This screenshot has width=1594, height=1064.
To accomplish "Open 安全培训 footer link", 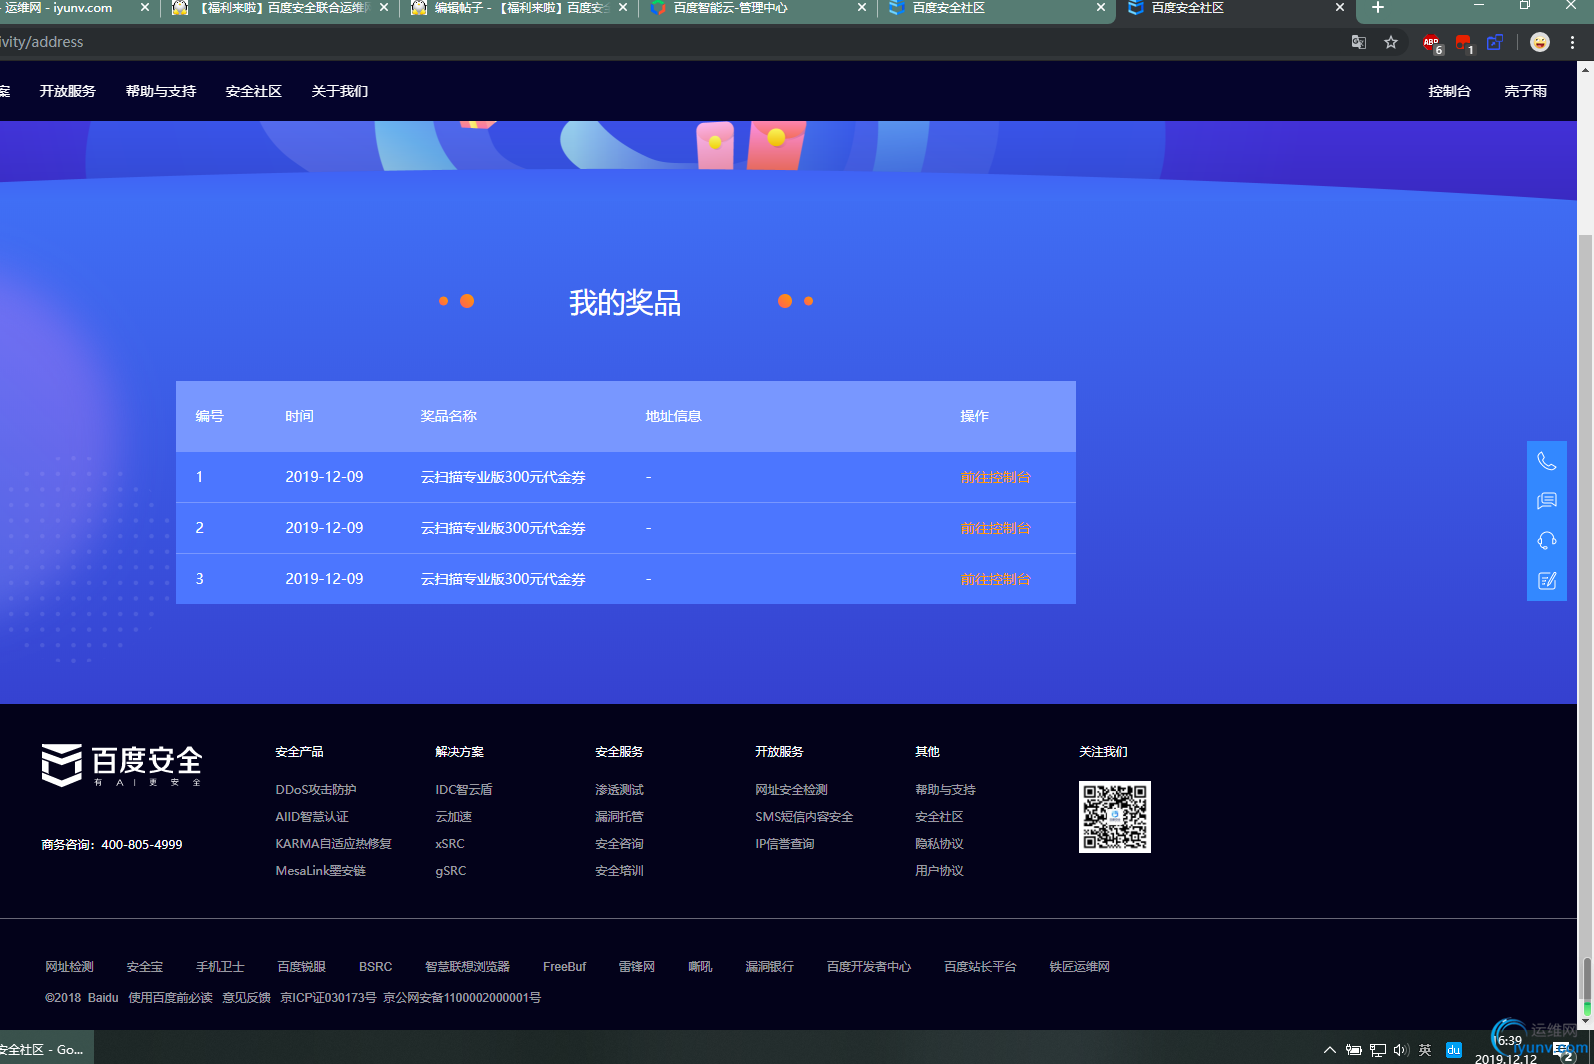I will pyautogui.click(x=619, y=871).
